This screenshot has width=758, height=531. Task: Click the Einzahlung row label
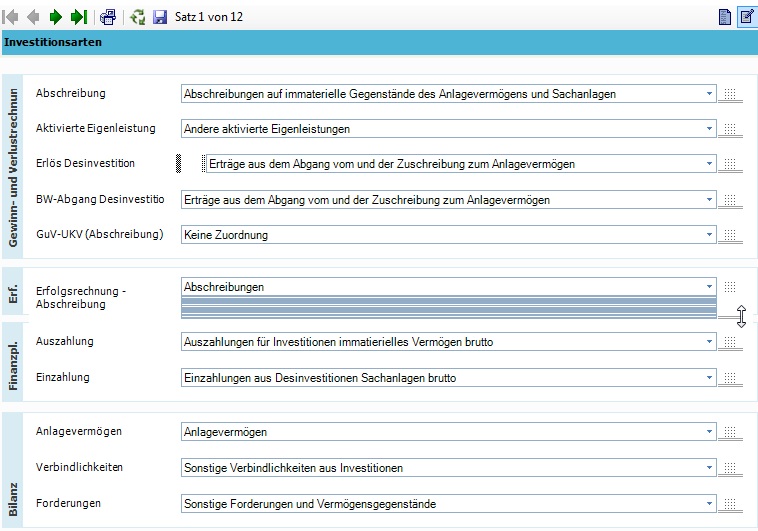point(63,377)
